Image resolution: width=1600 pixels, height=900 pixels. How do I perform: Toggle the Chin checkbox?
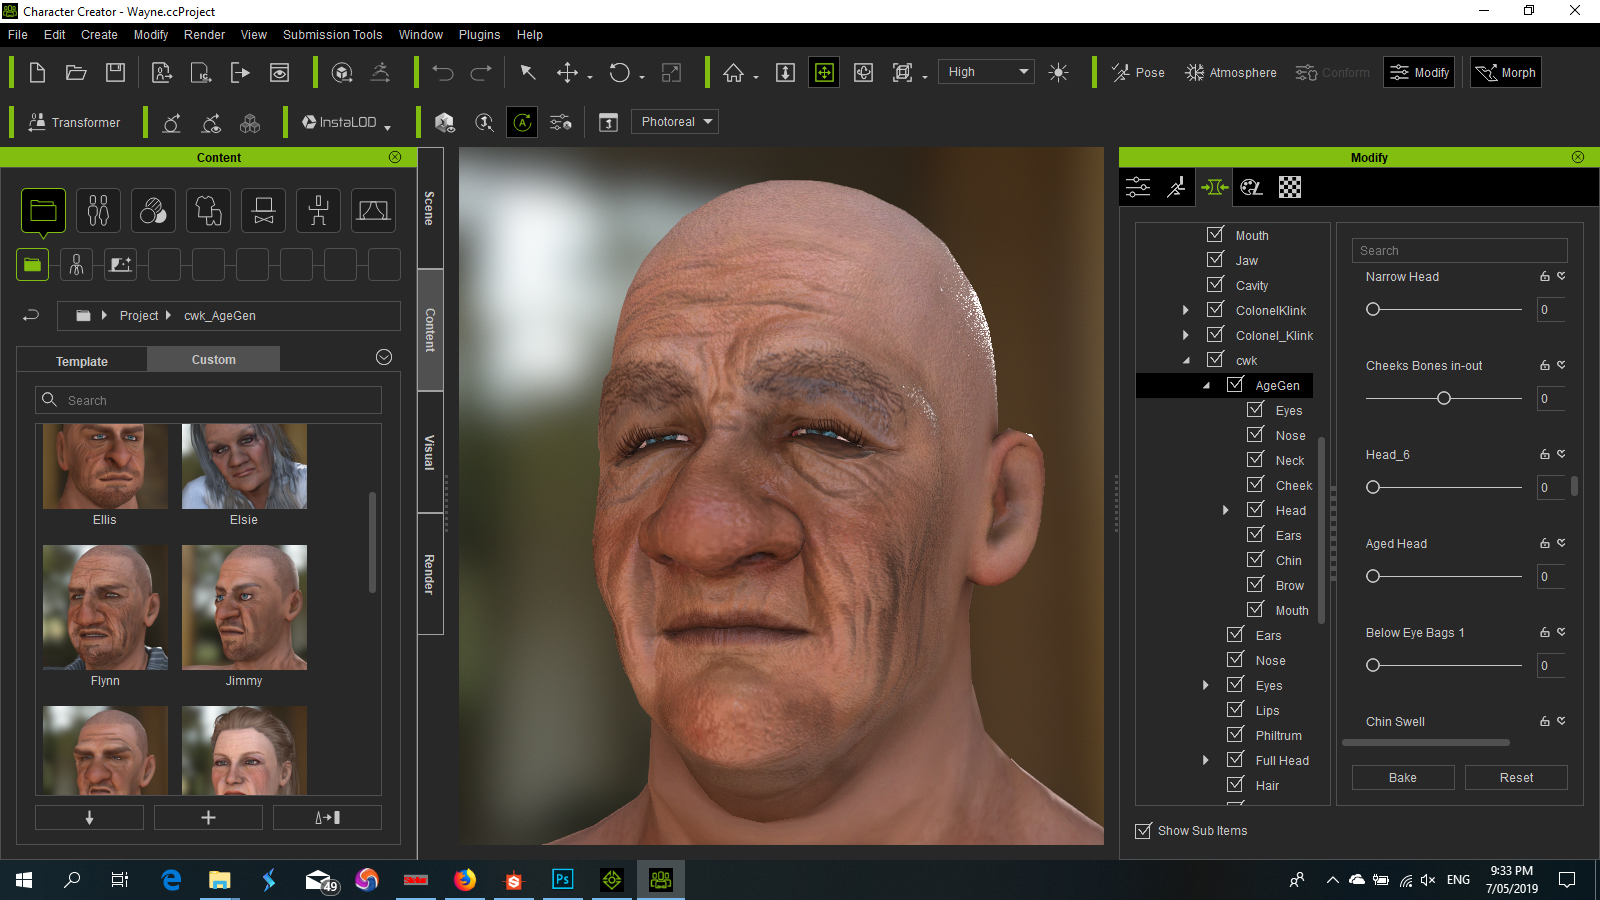[1255, 559]
